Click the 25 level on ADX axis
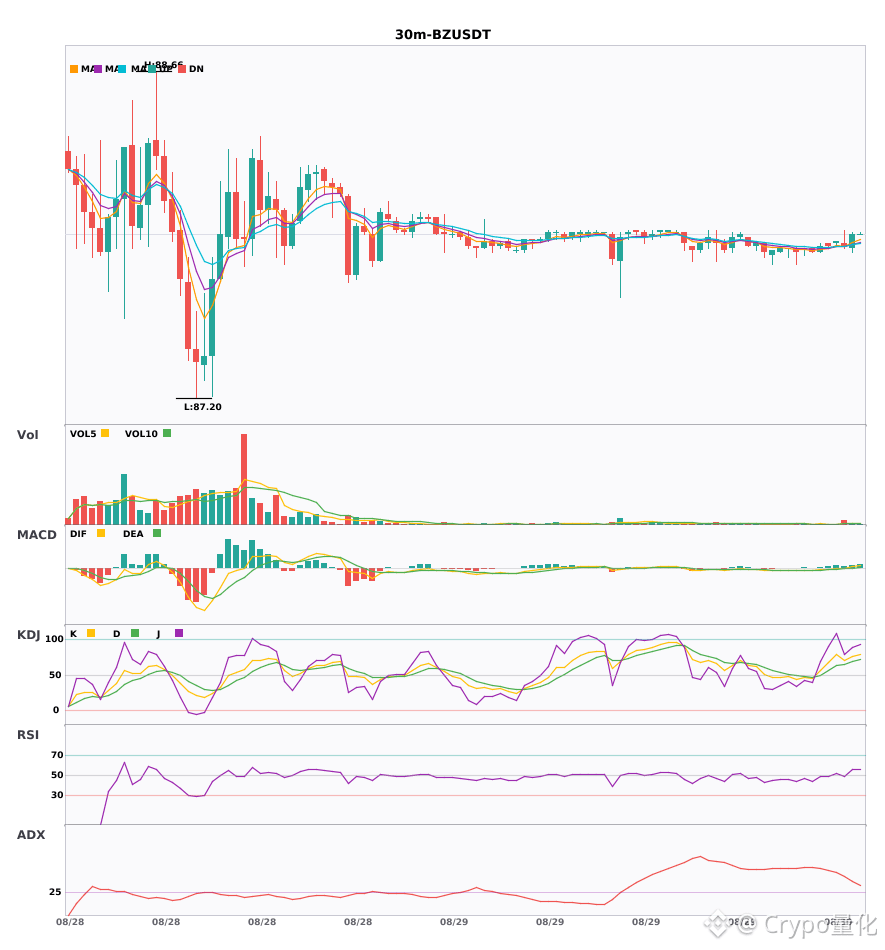 click(x=55, y=892)
